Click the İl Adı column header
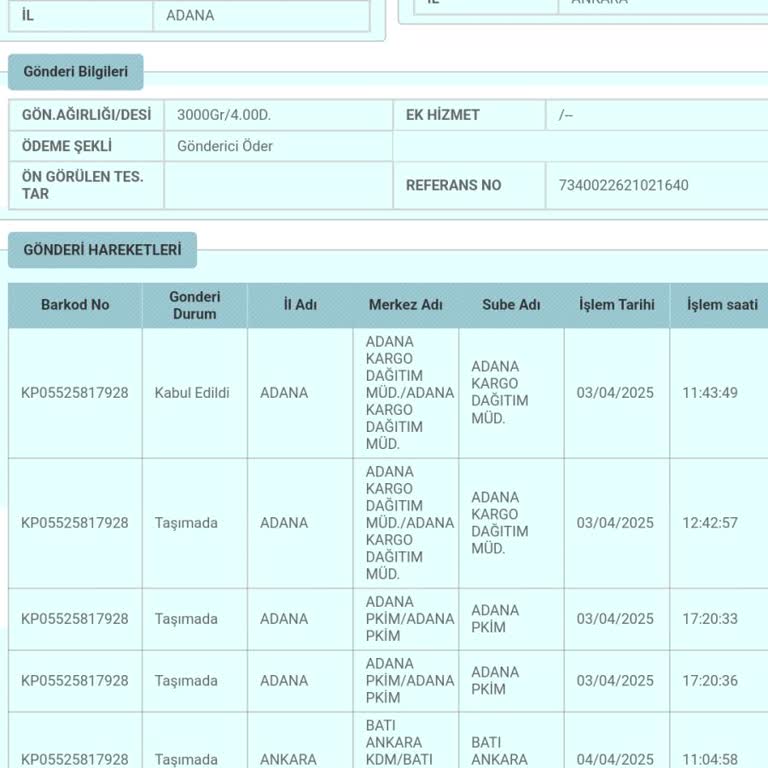 pyautogui.click(x=300, y=305)
